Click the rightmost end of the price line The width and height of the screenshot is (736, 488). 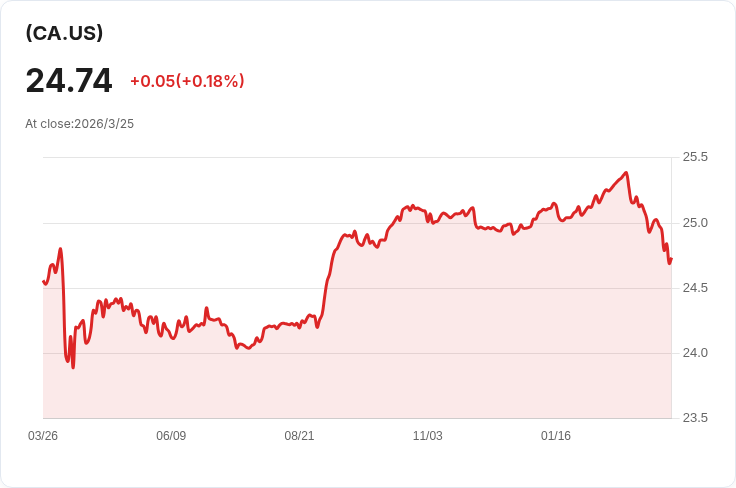click(671, 259)
